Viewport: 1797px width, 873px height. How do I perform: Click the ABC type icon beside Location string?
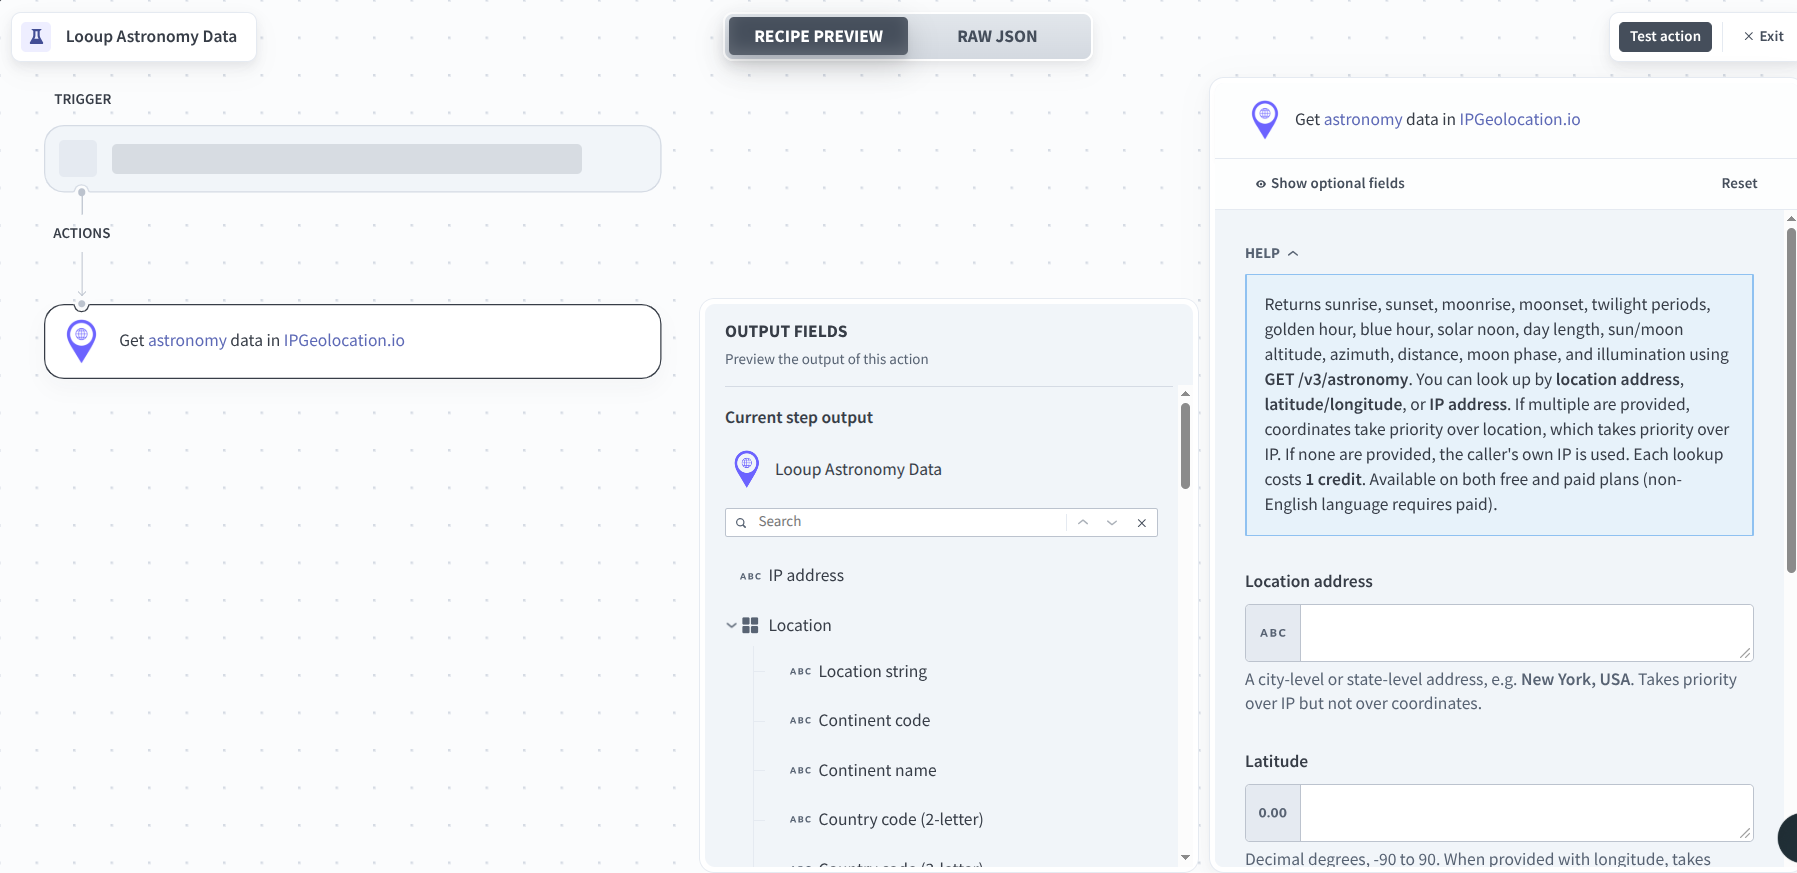click(x=800, y=672)
